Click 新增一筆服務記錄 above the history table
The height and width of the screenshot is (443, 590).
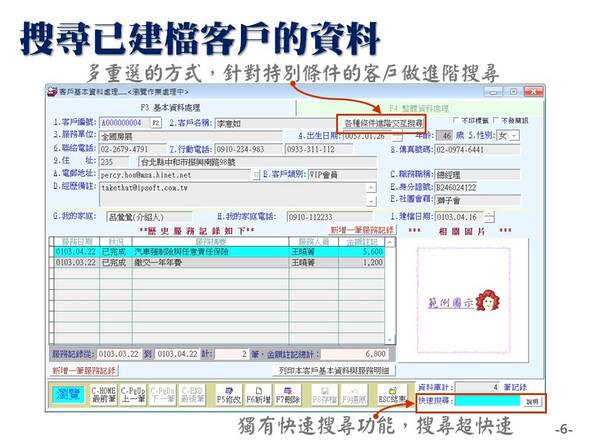point(362,230)
